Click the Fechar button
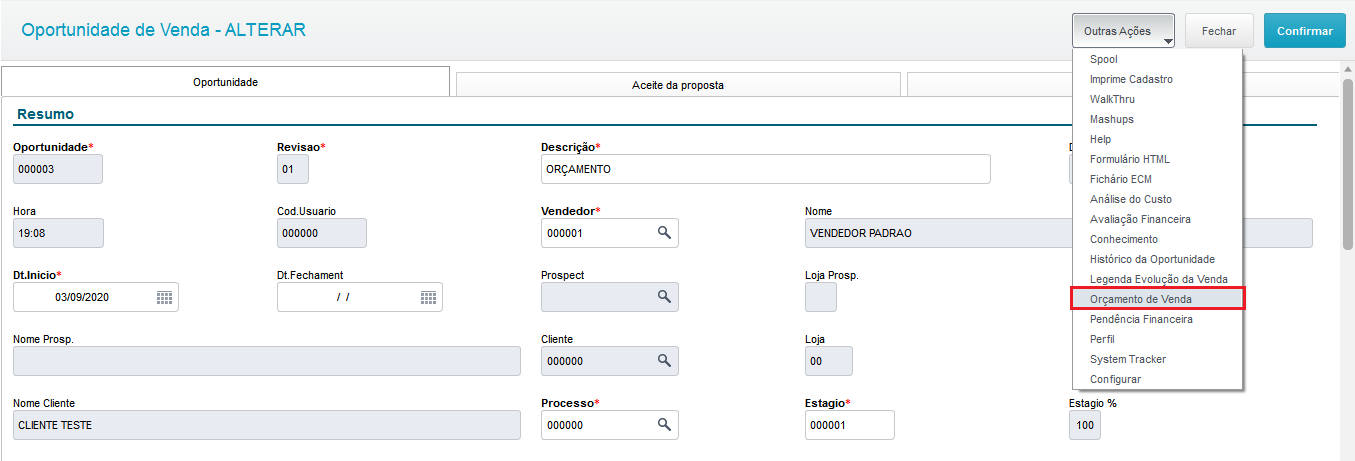Viewport: 1355px width, 461px height. pyautogui.click(x=1219, y=31)
